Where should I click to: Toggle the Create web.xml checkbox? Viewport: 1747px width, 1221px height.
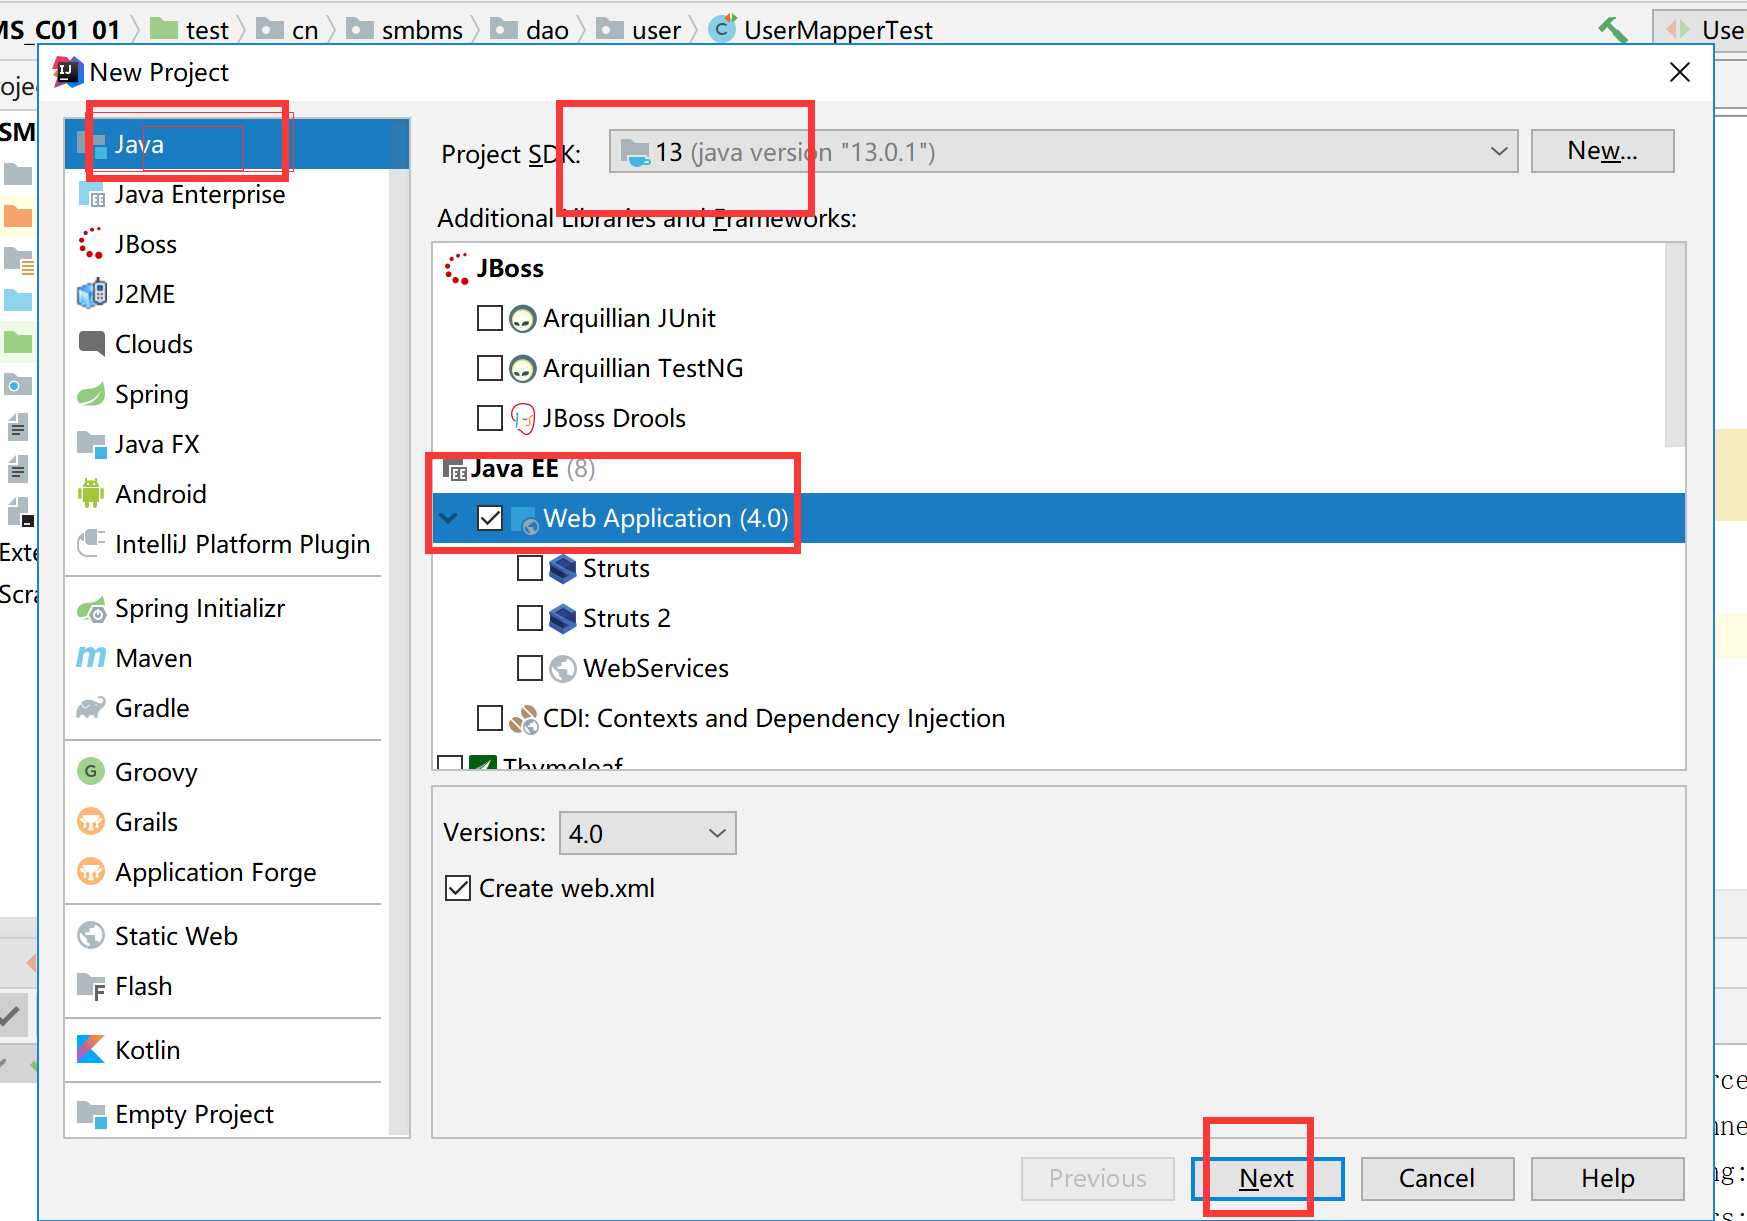click(458, 888)
